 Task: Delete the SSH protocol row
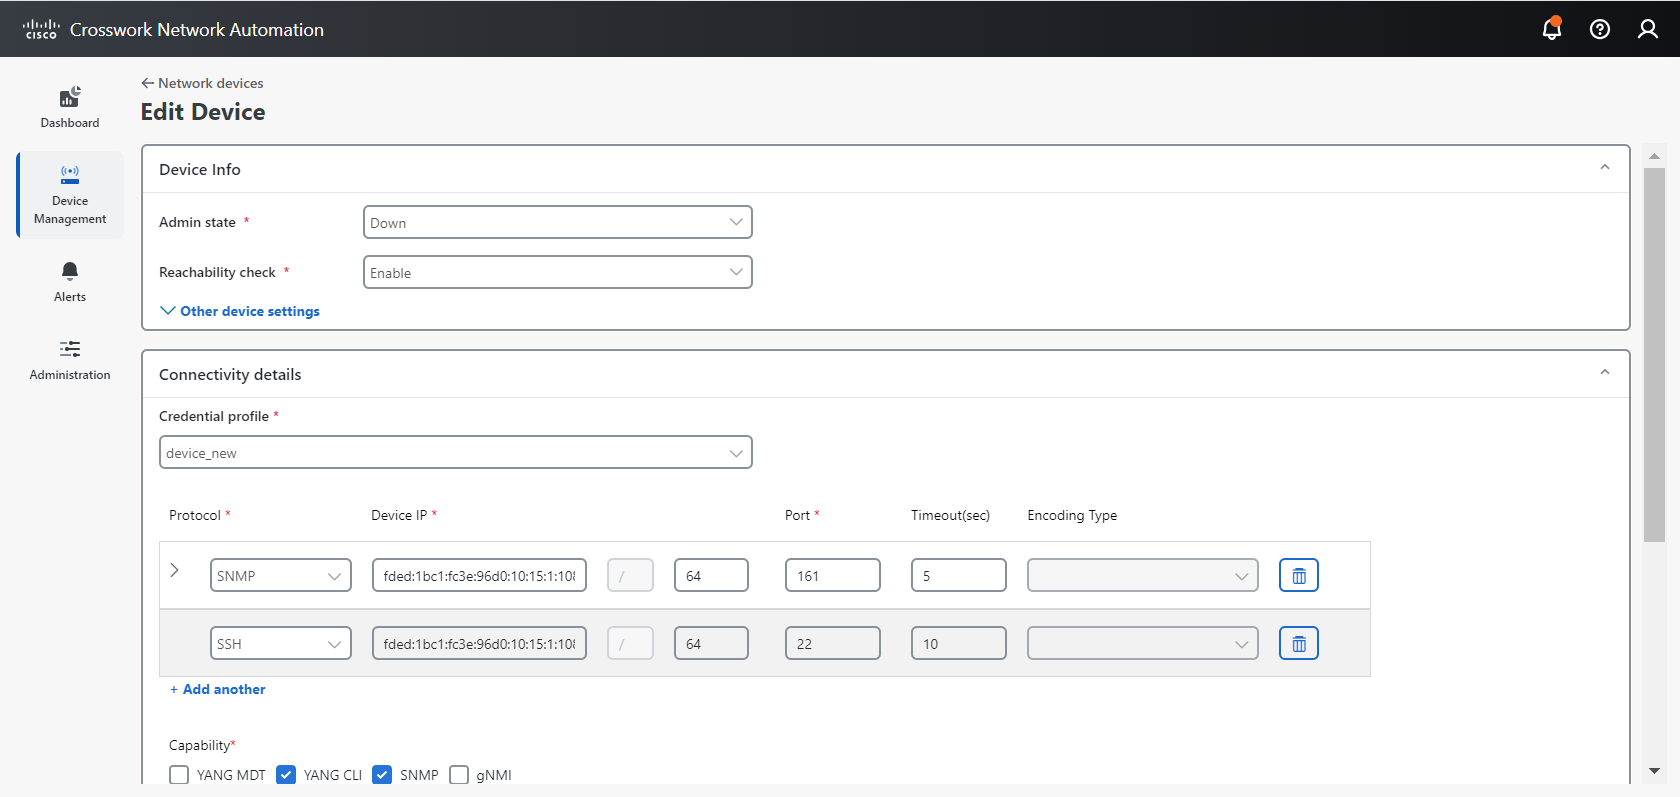[1299, 643]
